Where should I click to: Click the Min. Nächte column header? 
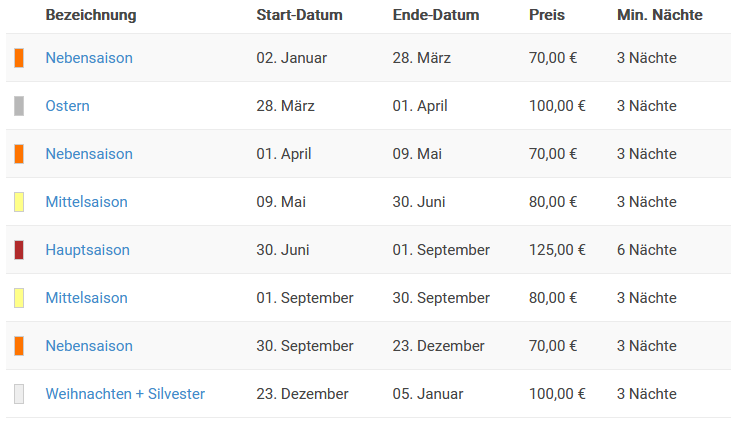tap(660, 15)
